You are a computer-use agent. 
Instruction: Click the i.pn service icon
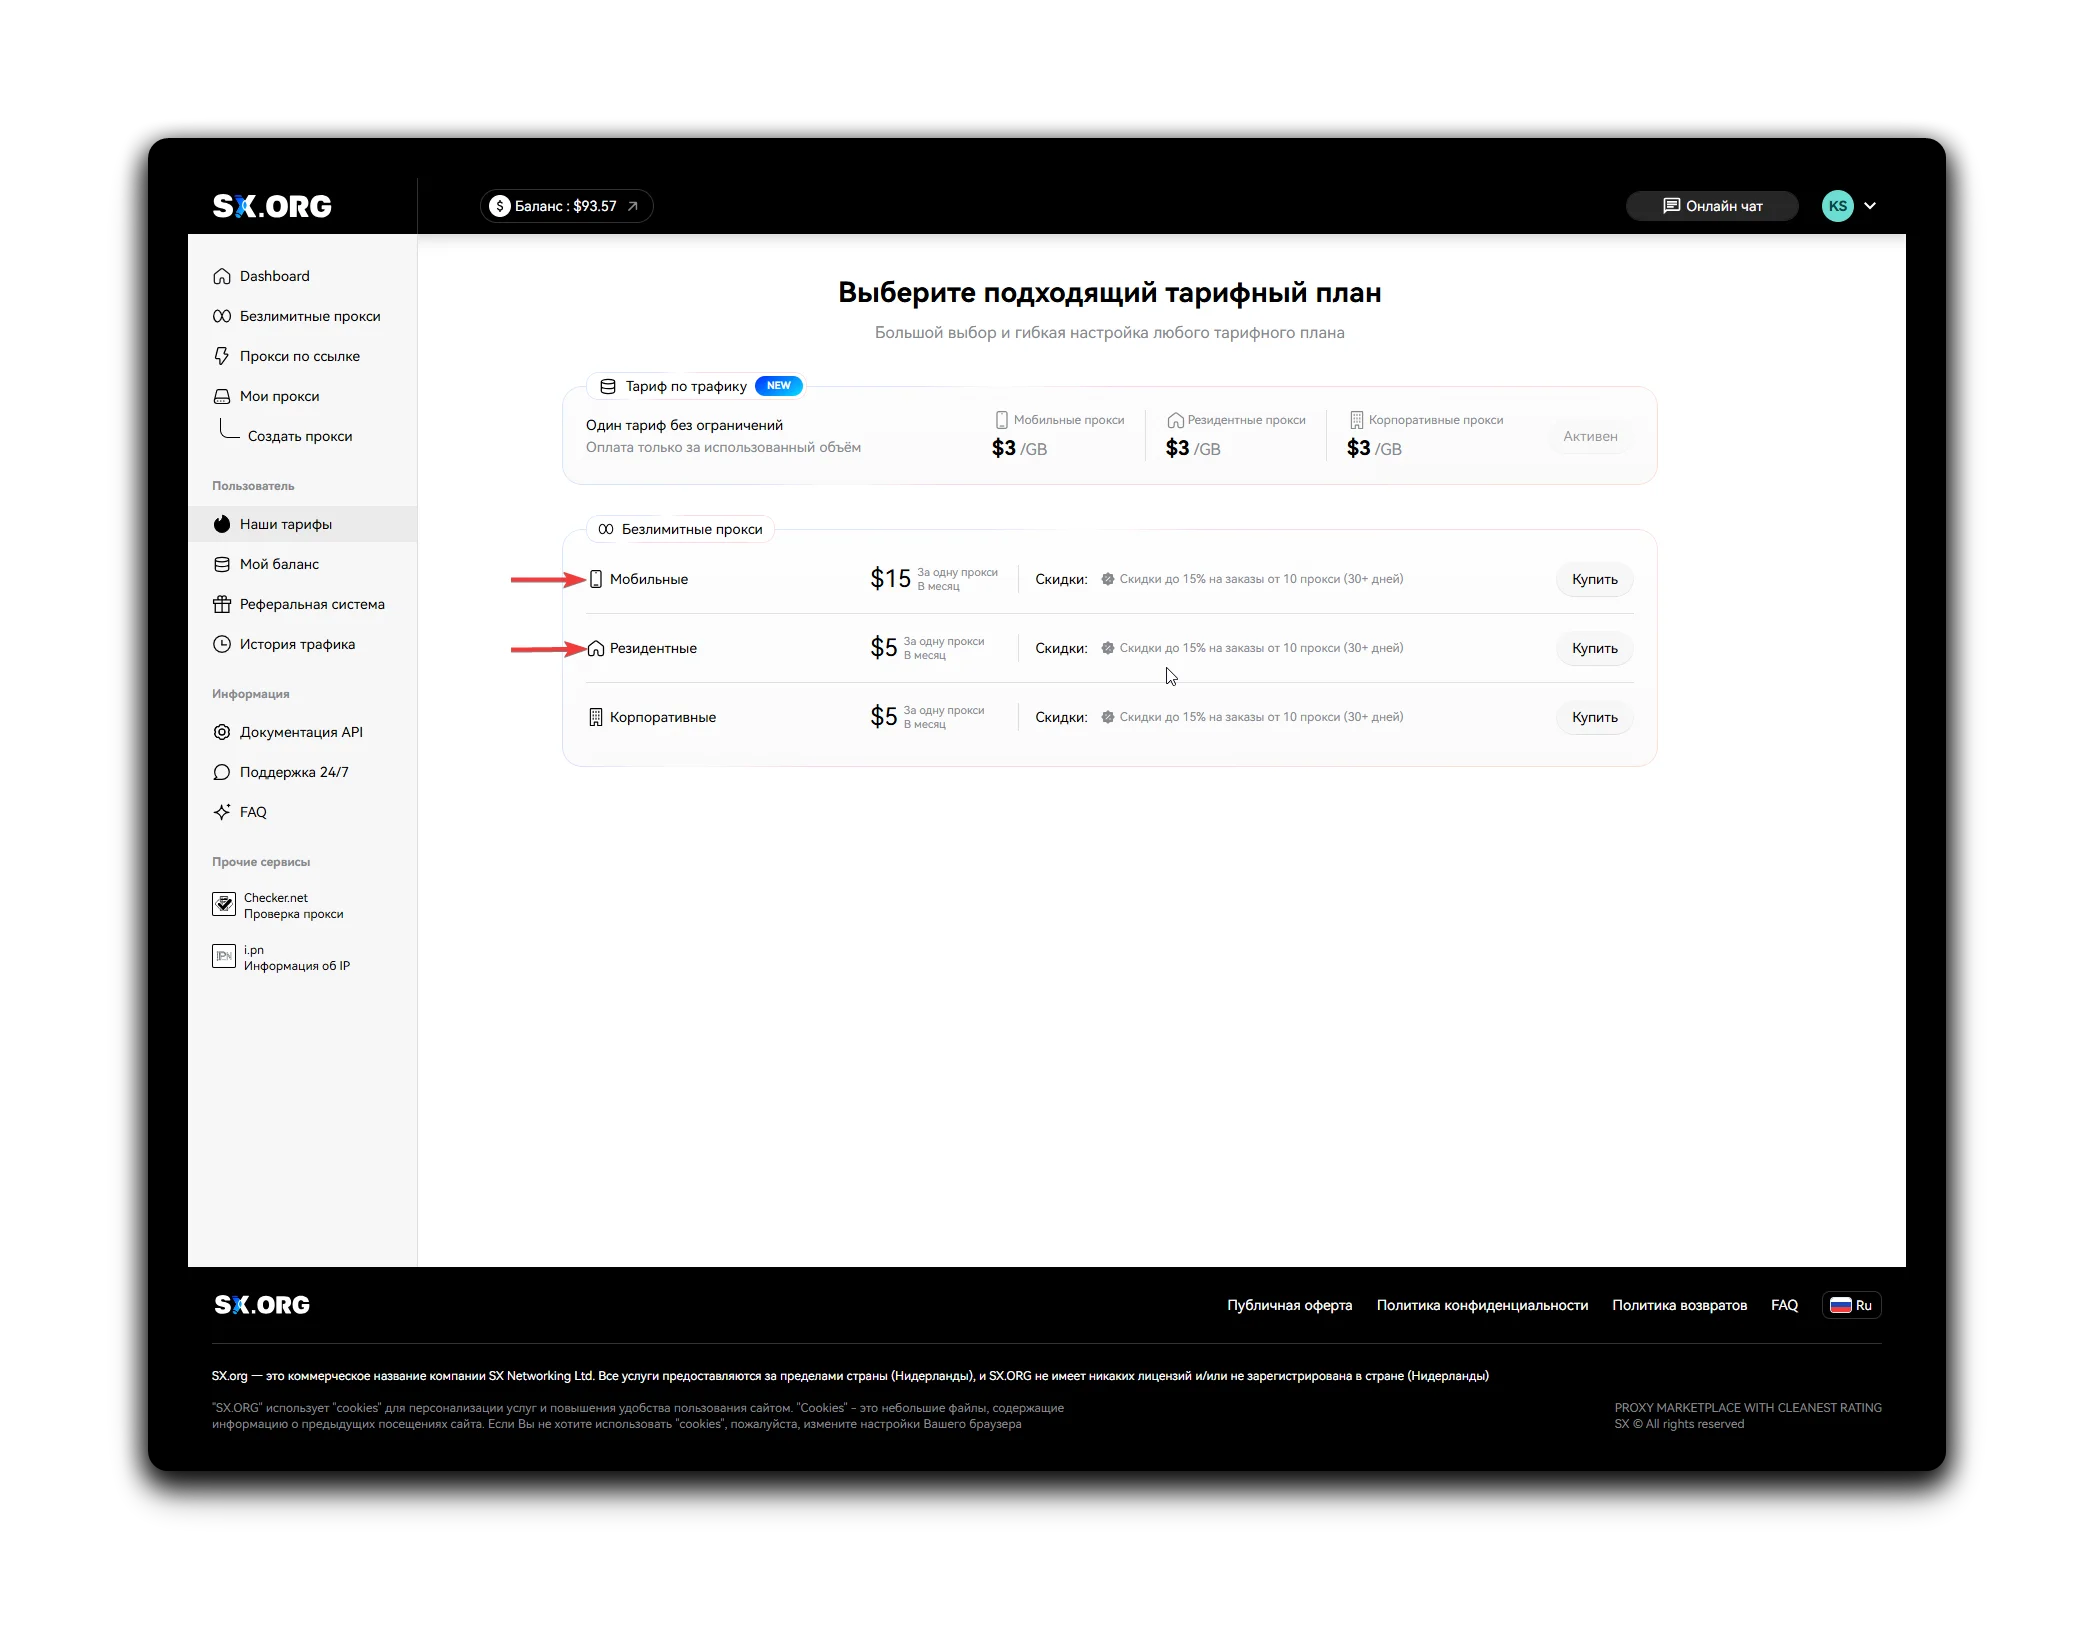(224, 956)
